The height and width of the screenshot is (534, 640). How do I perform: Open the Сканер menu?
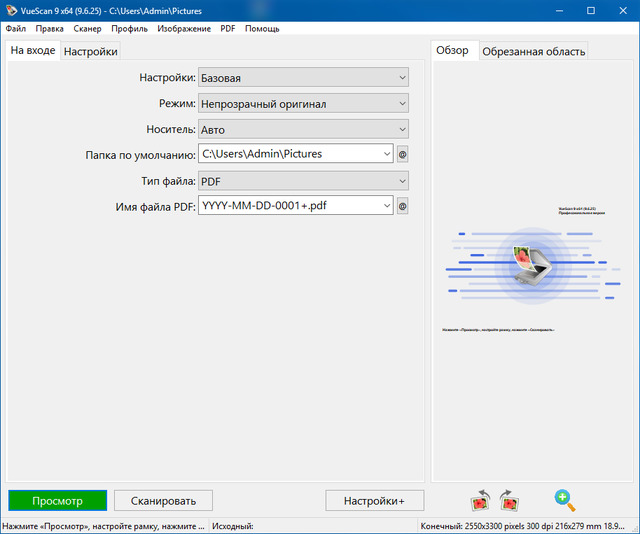pos(87,29)
